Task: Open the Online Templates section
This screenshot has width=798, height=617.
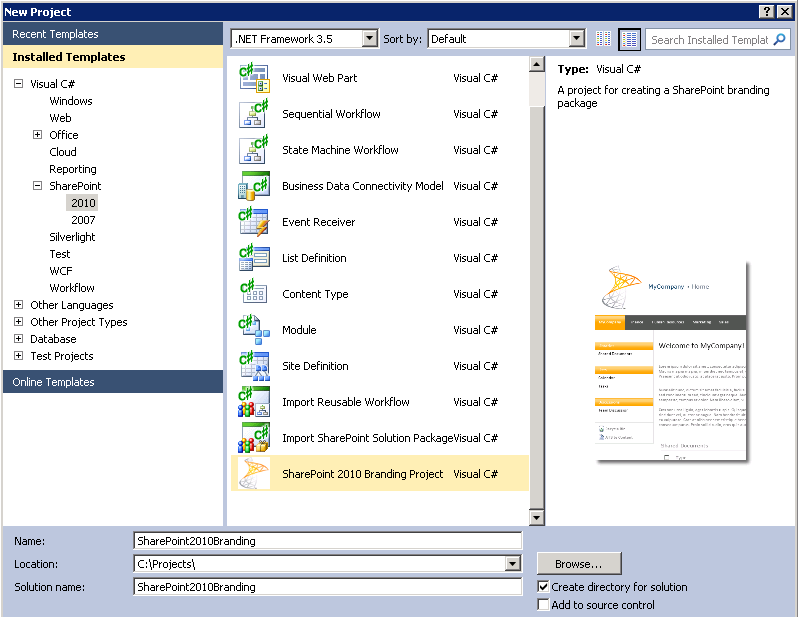Action: coord(54,382)
